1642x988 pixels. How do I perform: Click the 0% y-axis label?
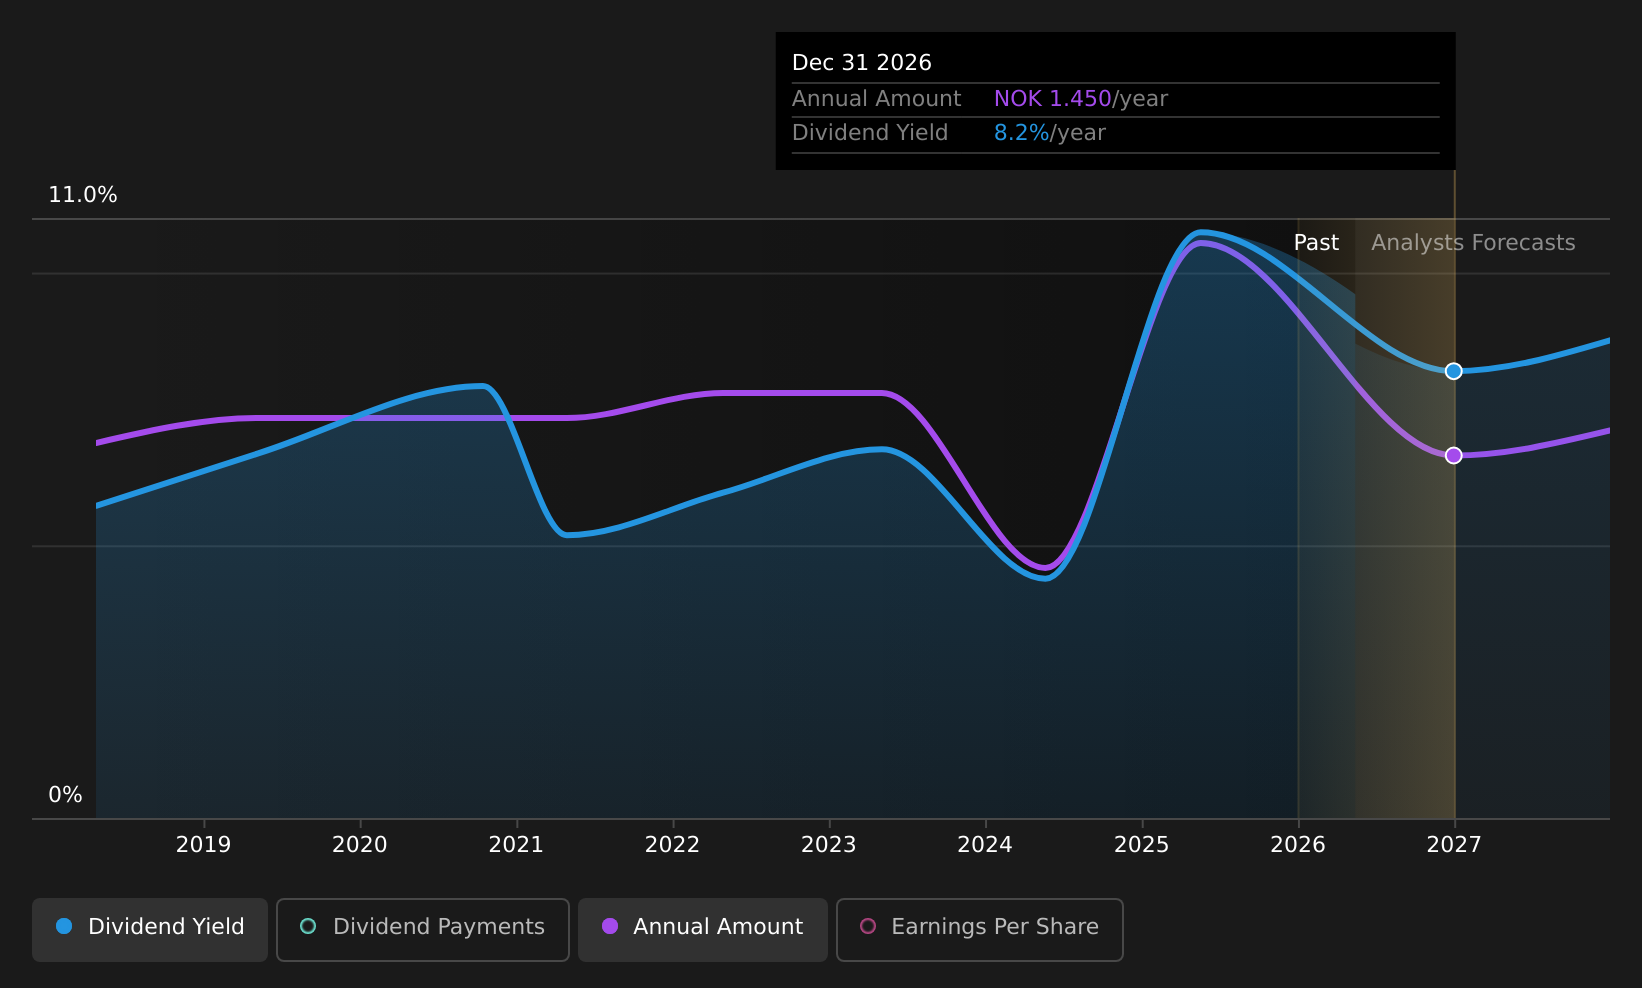(x=66, y=795)
